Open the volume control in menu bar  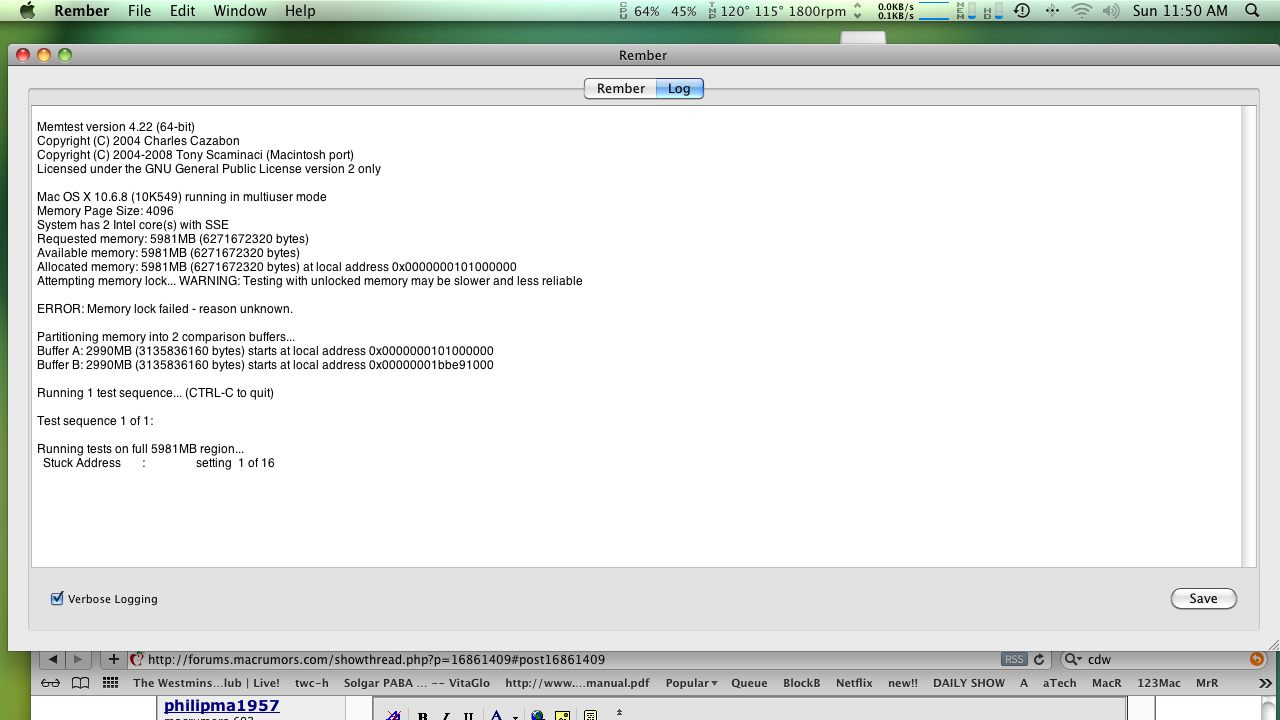coord(1111,11)
